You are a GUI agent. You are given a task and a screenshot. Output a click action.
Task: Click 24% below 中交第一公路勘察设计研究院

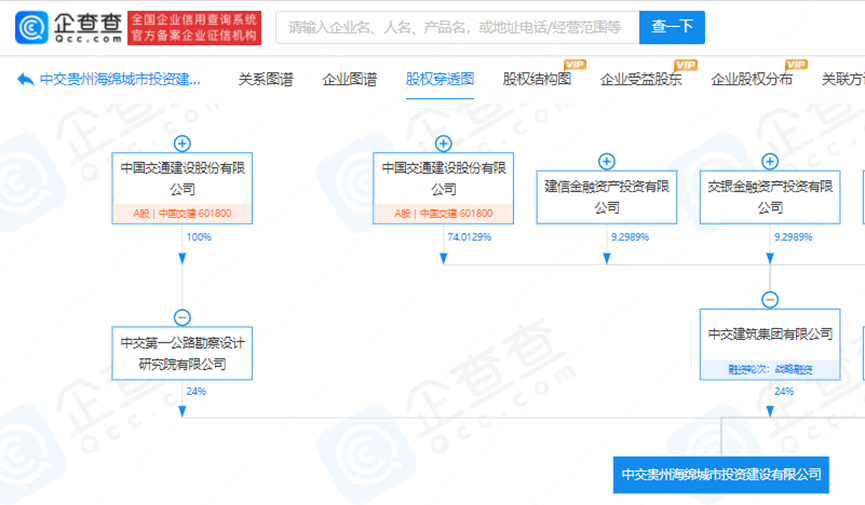coord(196,391)
